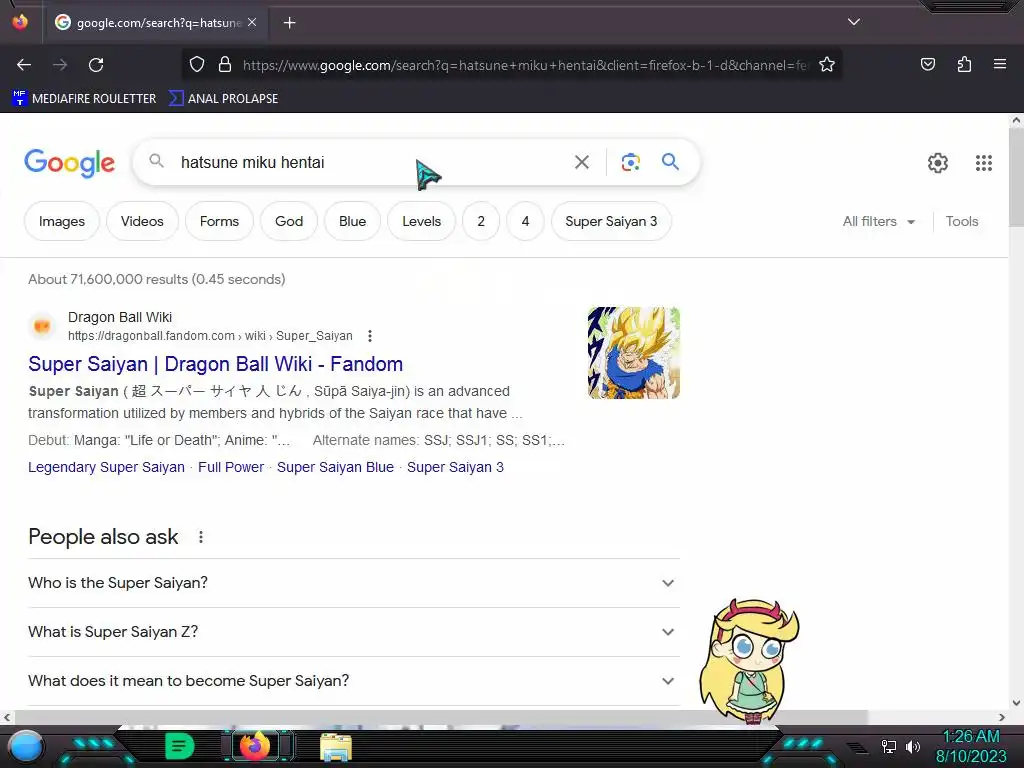1024x768 pixels.
Task: Expand 'Who is the Super Saiyan?'
Action: point(353,583)
